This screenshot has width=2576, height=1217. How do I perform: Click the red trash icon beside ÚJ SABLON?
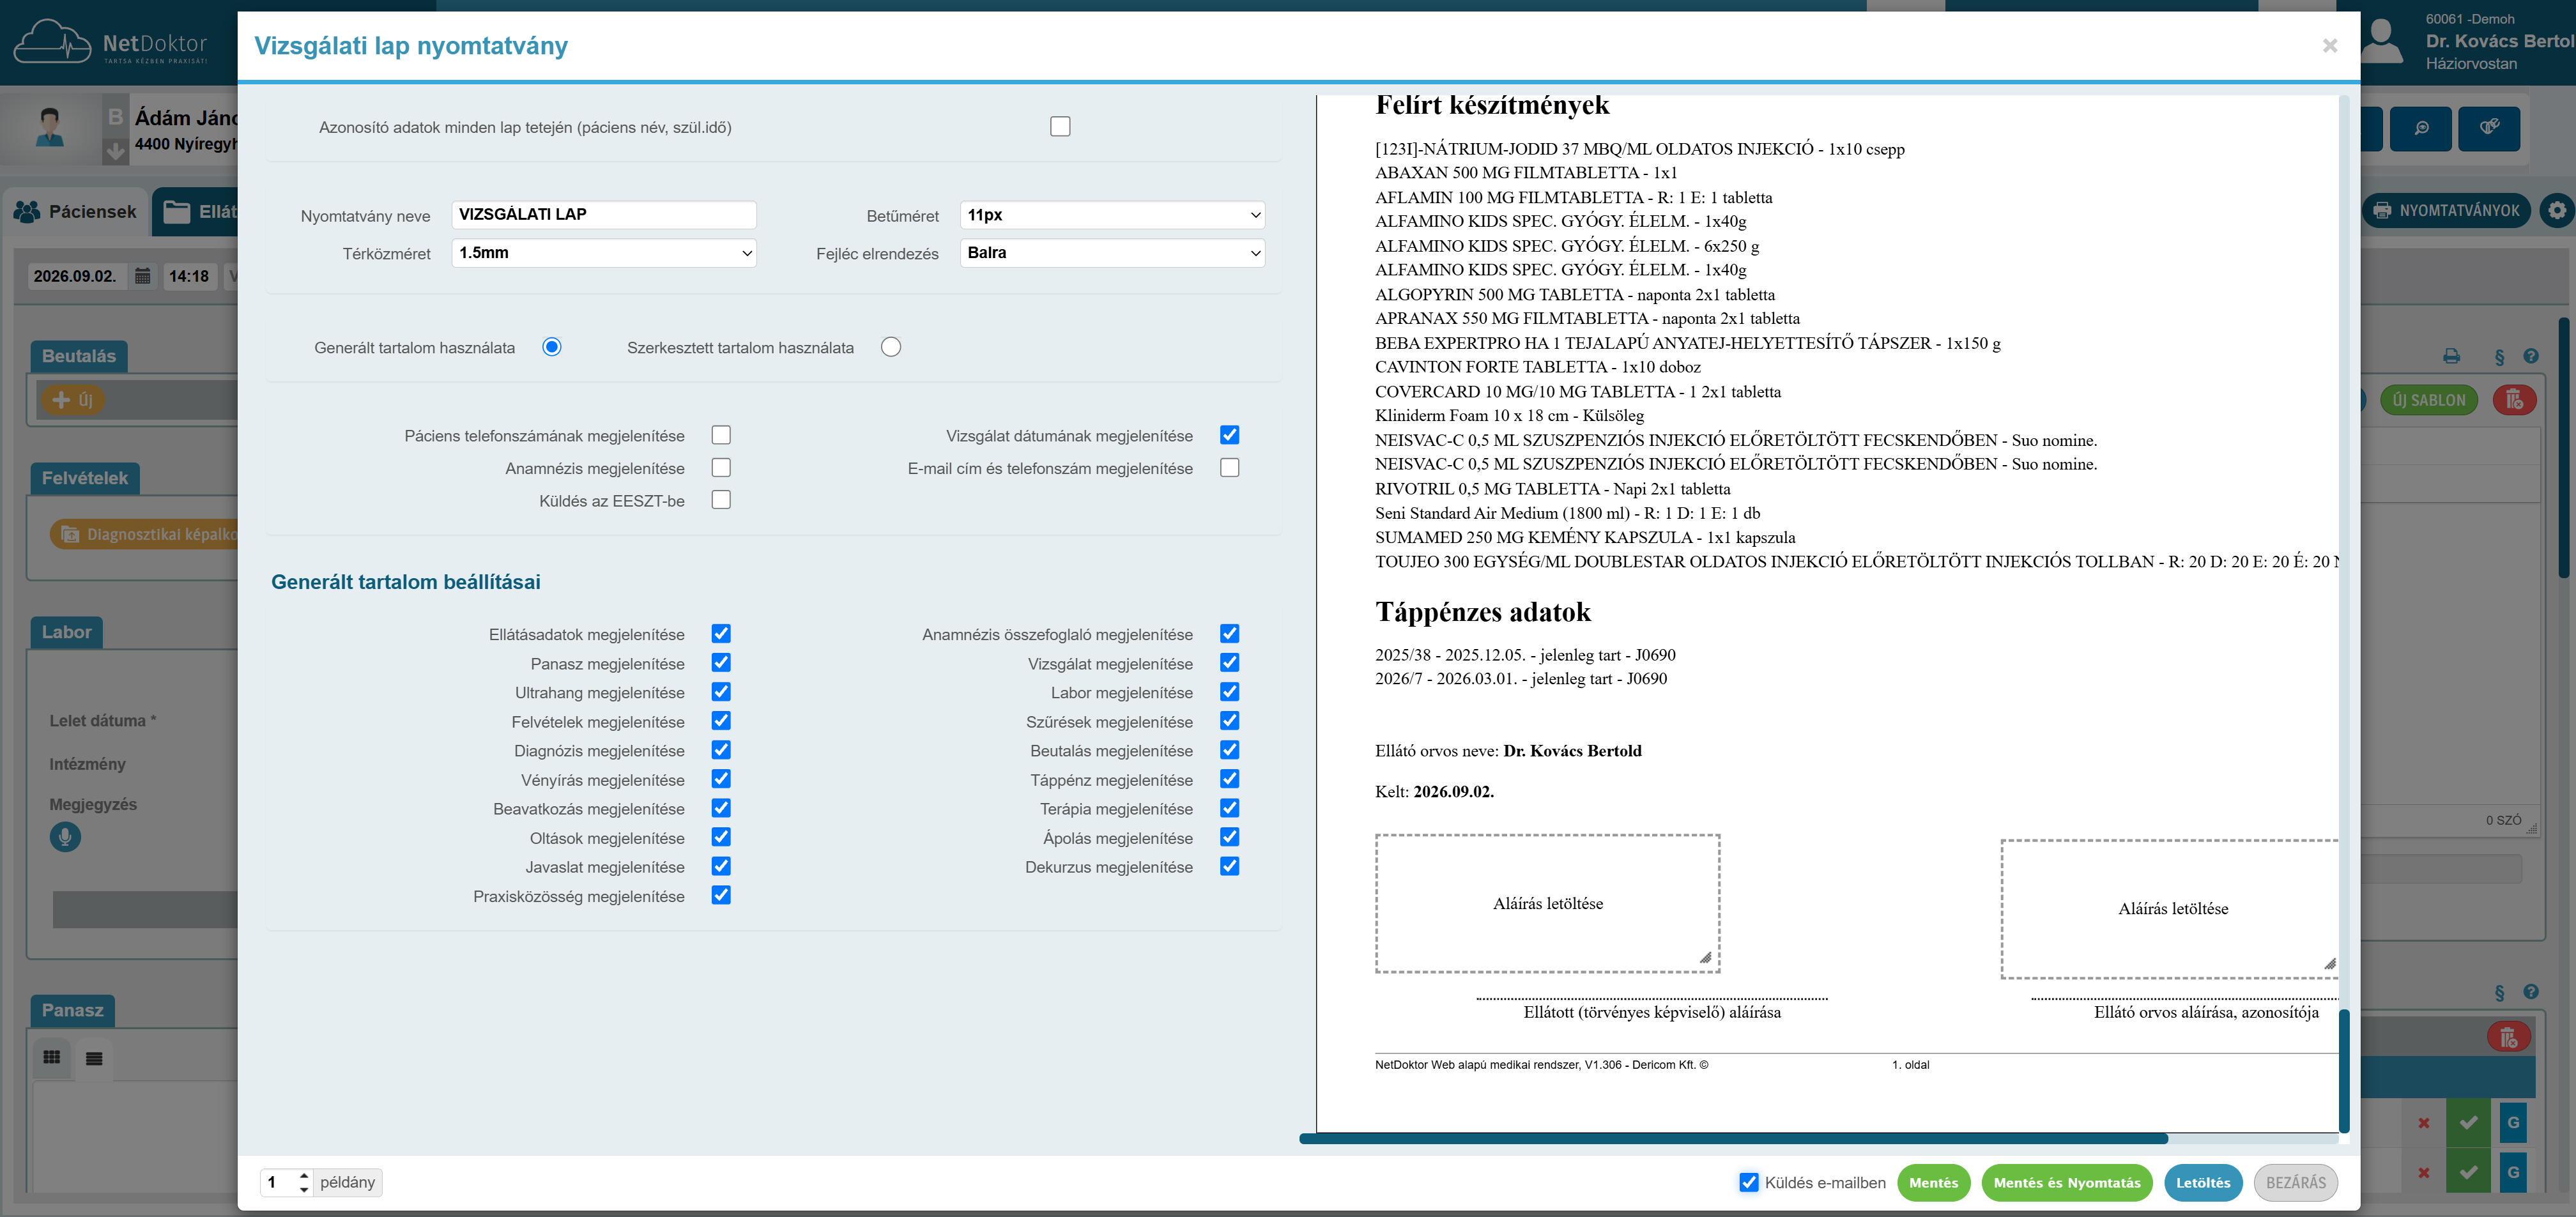[2514, 400]
